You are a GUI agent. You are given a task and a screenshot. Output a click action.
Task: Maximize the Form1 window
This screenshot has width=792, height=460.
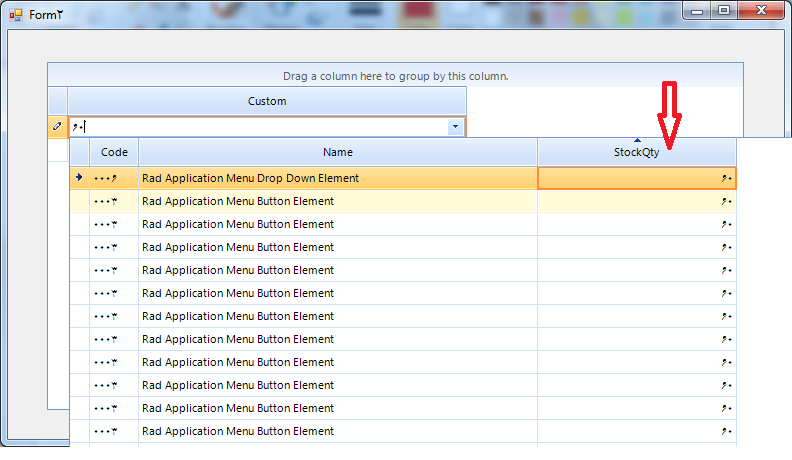tap(723, 10)
